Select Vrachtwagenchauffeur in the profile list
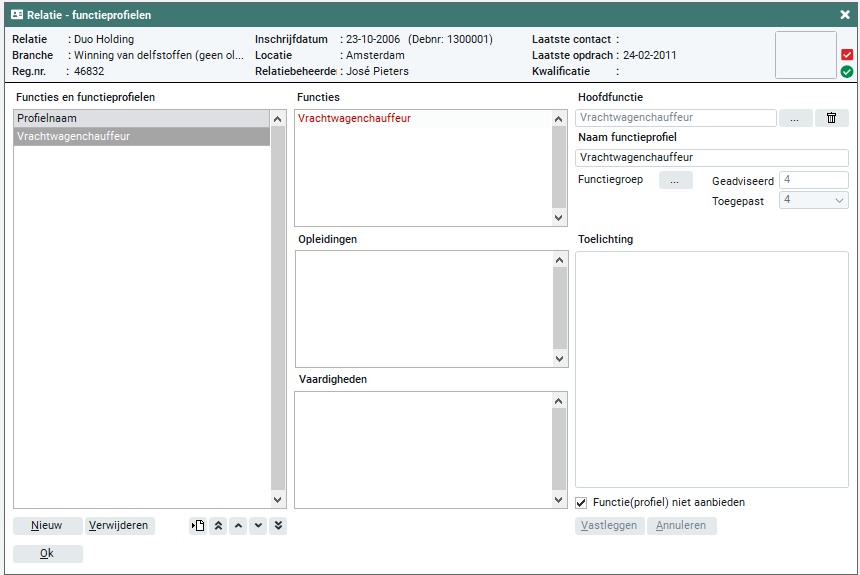Viewport: 860px width, 575px height. (140, 137)
